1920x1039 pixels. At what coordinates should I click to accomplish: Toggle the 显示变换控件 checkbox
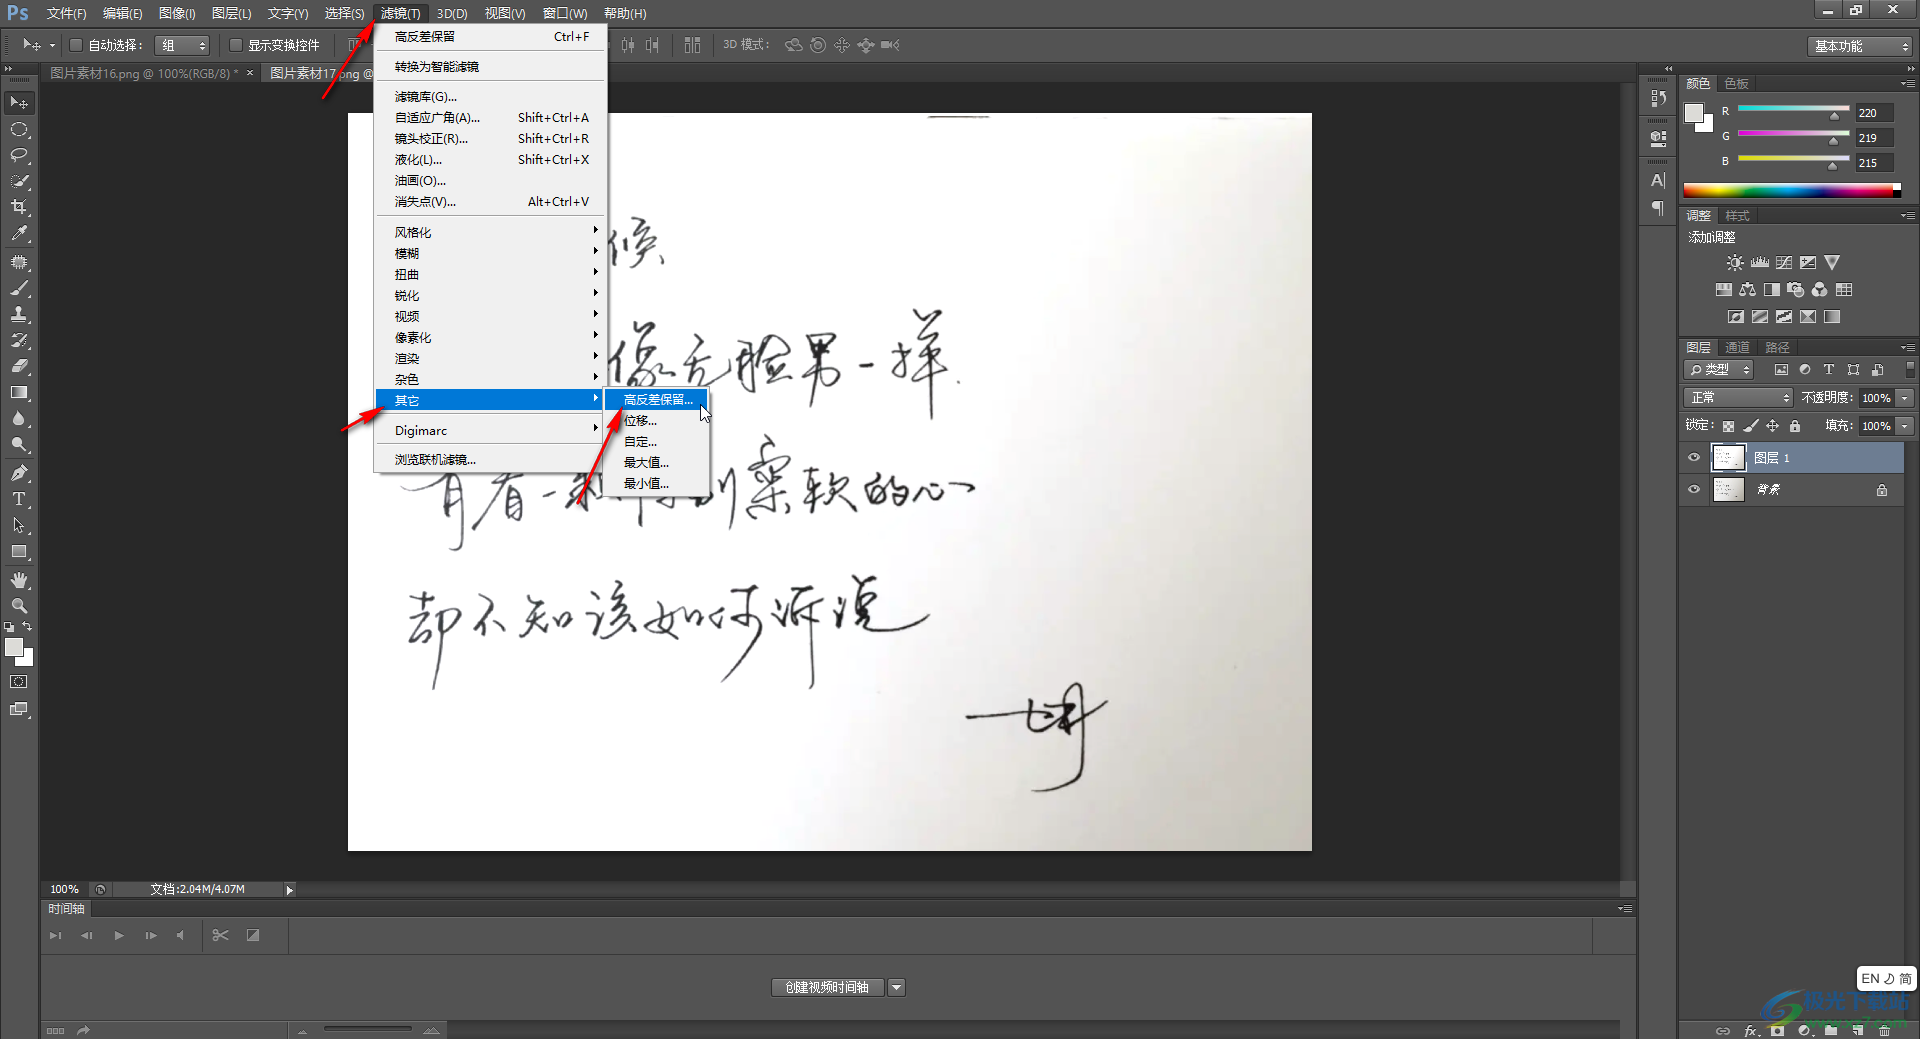(236, 45)
